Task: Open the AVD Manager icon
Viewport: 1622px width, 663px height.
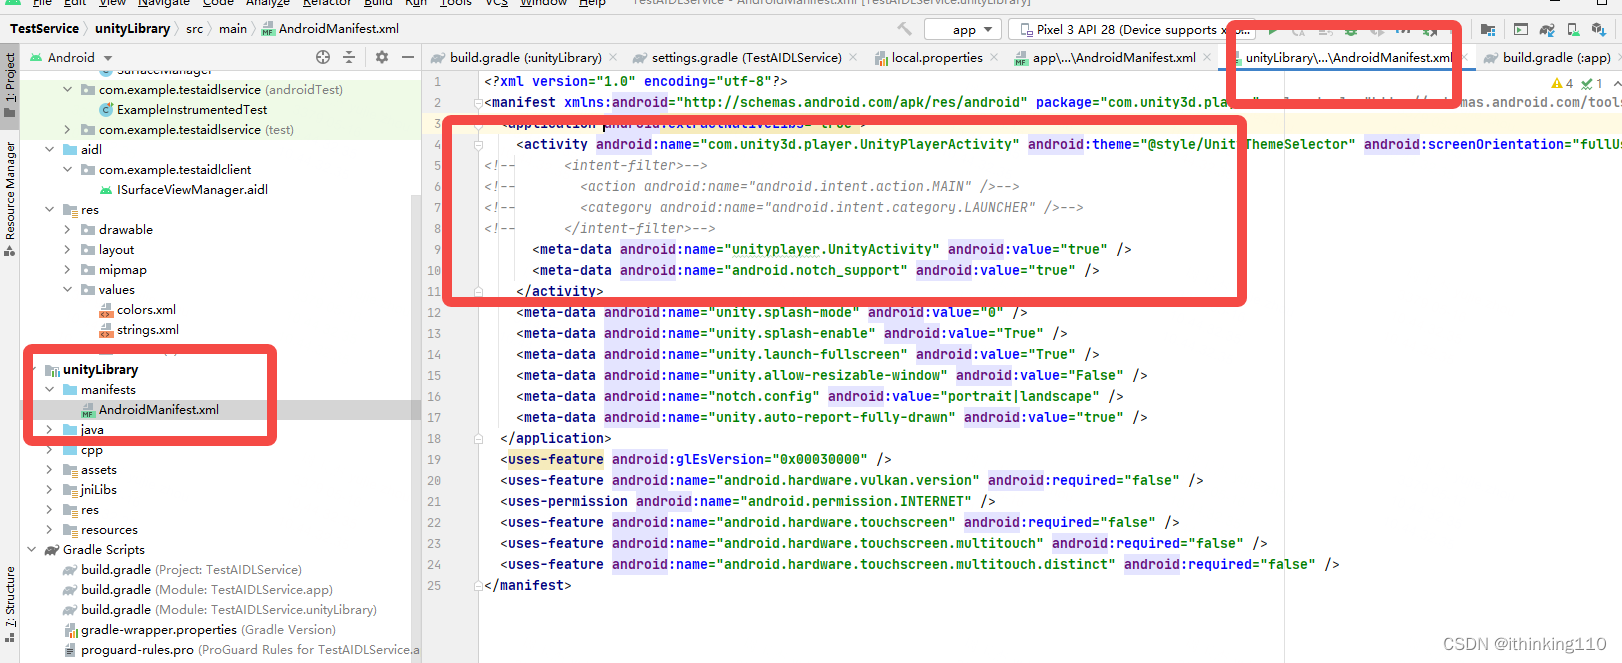Action: (1573, 29)
